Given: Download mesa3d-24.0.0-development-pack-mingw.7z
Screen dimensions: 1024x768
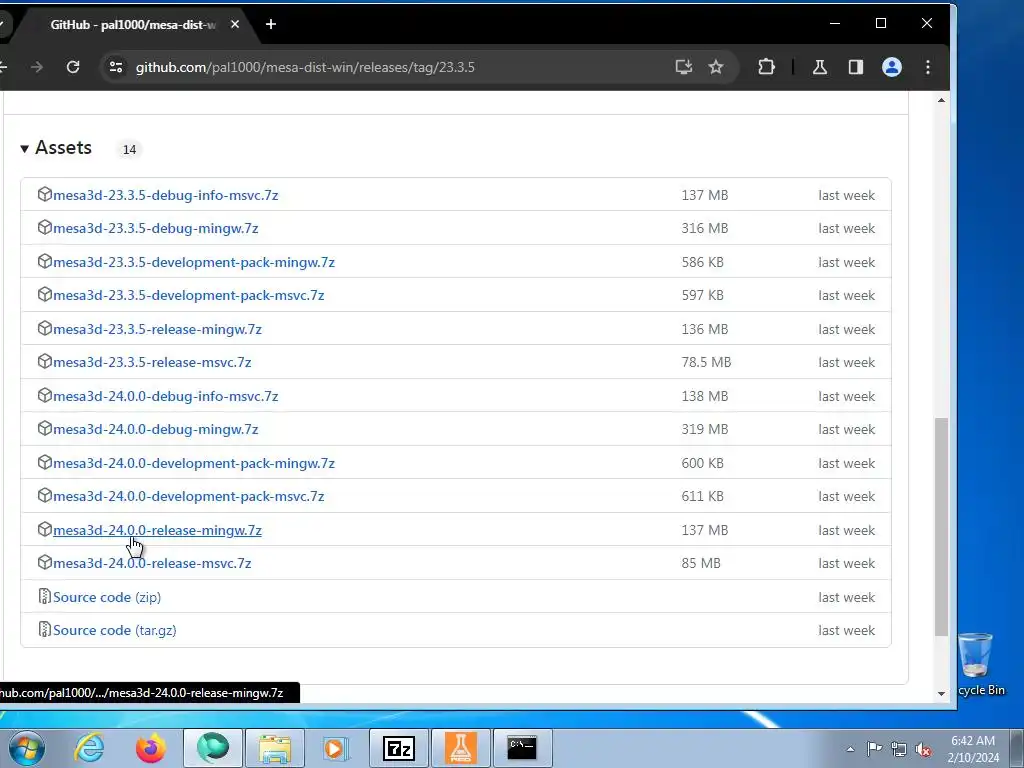Looking at the screenshot, I should pos(193,463).
